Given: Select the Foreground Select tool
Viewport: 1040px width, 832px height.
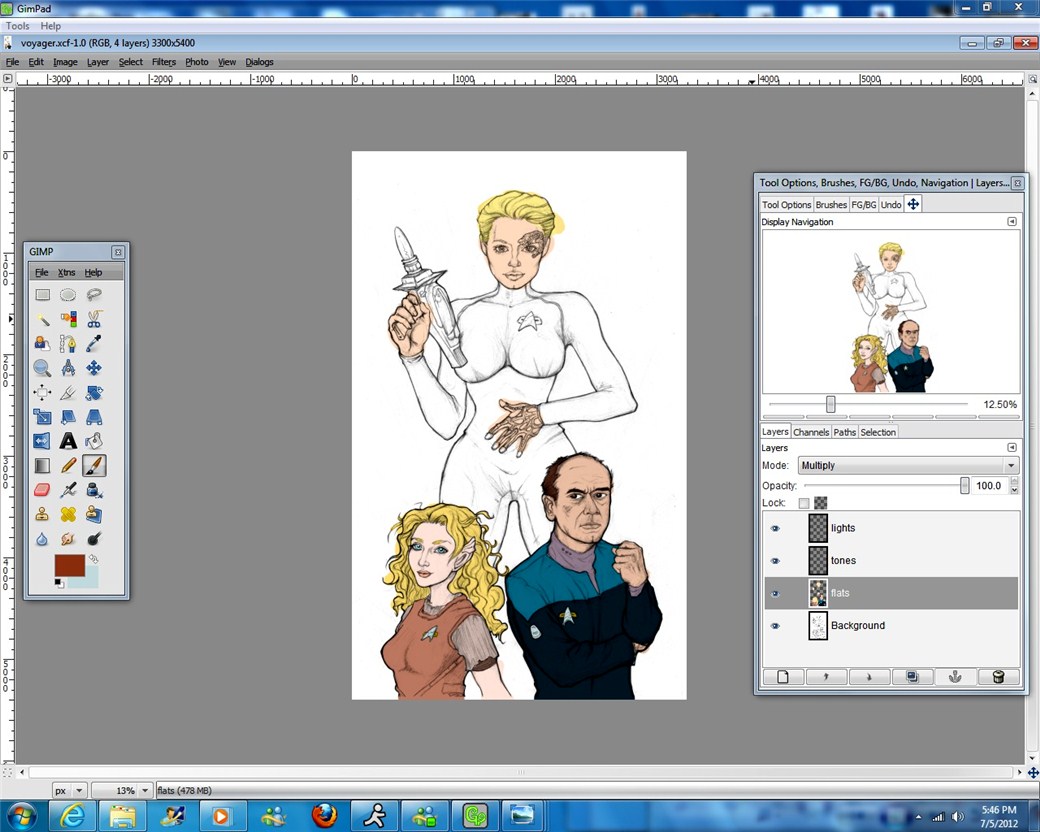Looking at the screenshot, I should pyautogui.click(x=42, y=344).
